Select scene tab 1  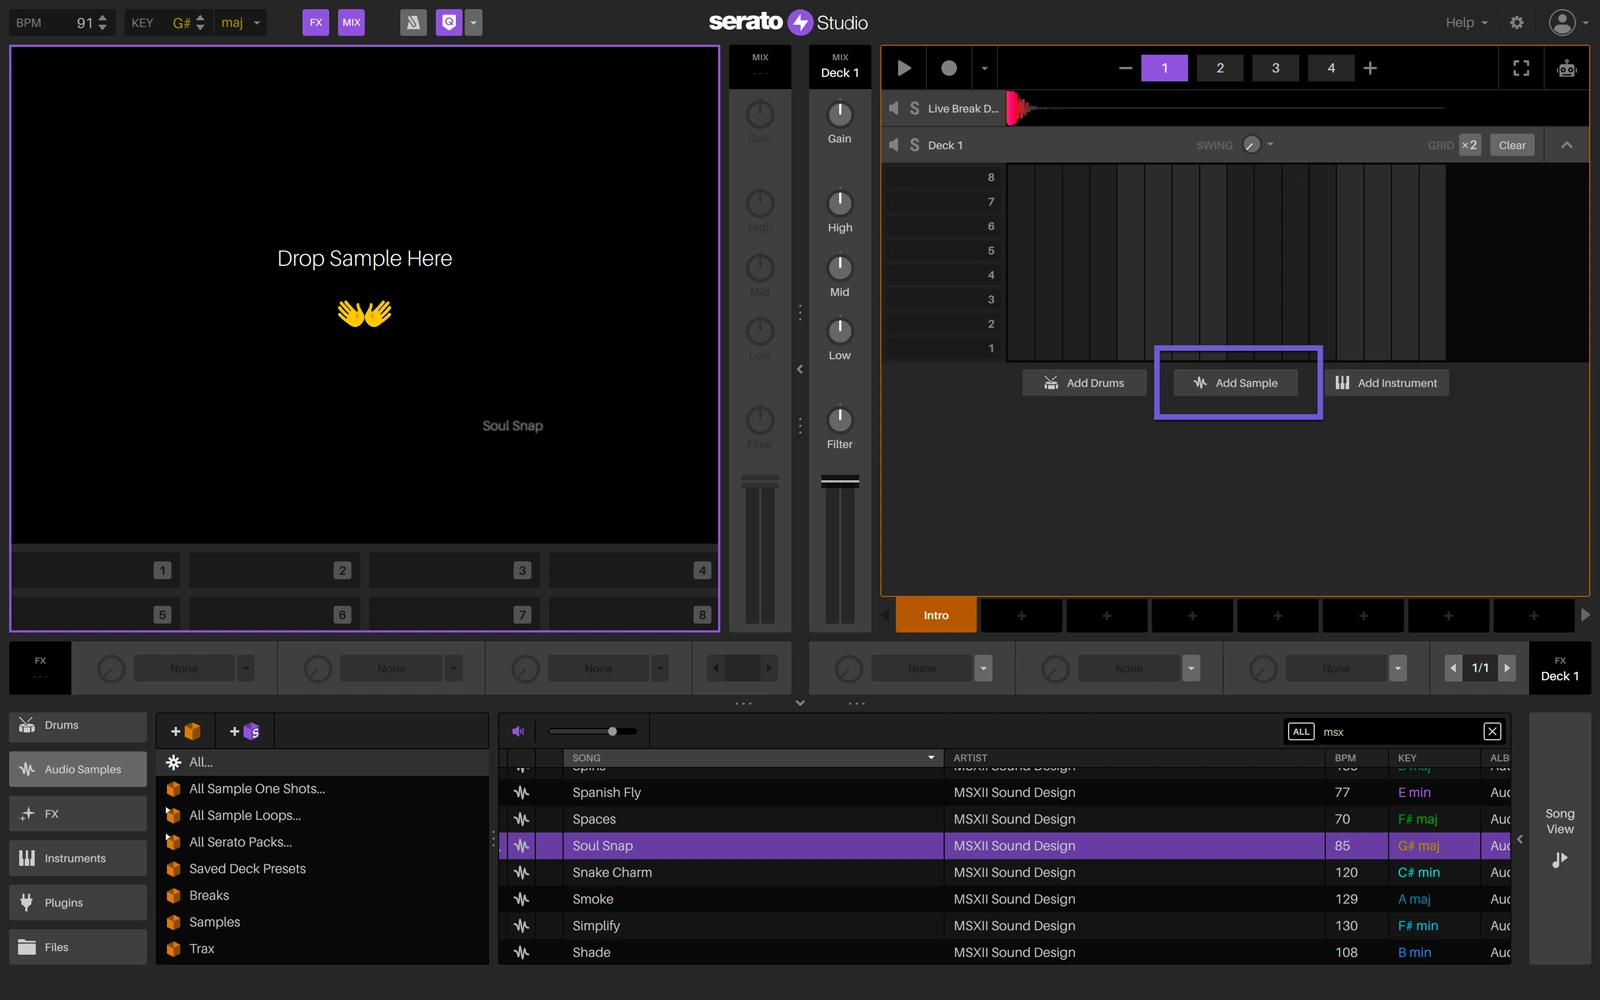coord(1165,68)
